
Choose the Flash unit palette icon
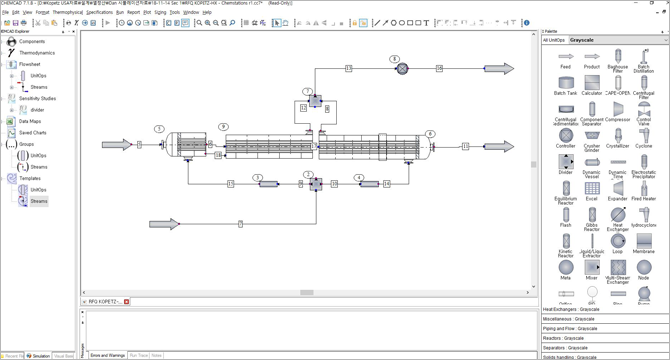(x=566, y=214)
